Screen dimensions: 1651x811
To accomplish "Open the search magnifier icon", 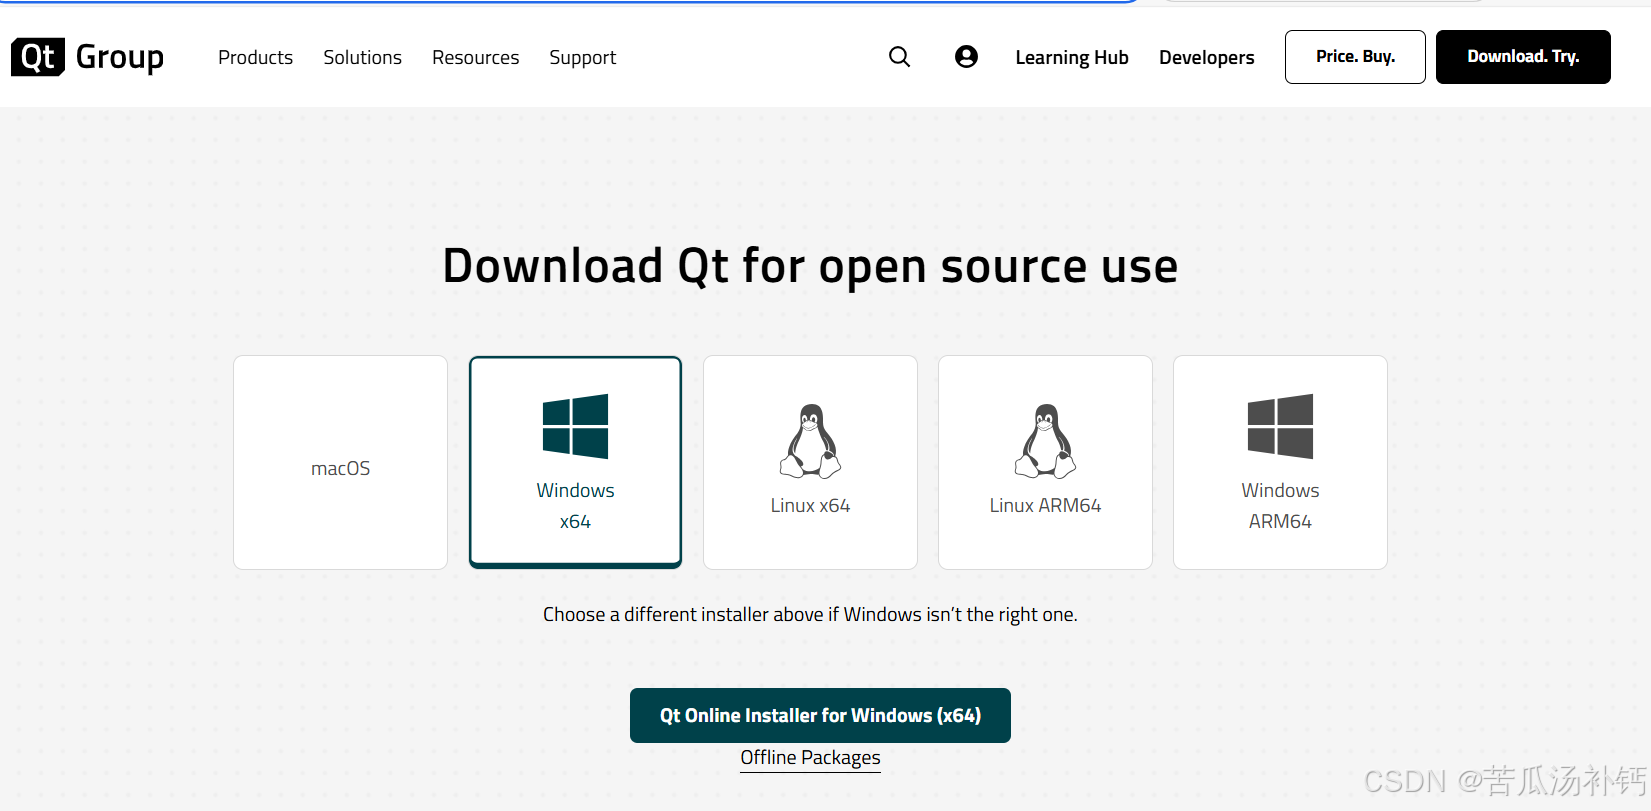I will click(x=900, y=57).
